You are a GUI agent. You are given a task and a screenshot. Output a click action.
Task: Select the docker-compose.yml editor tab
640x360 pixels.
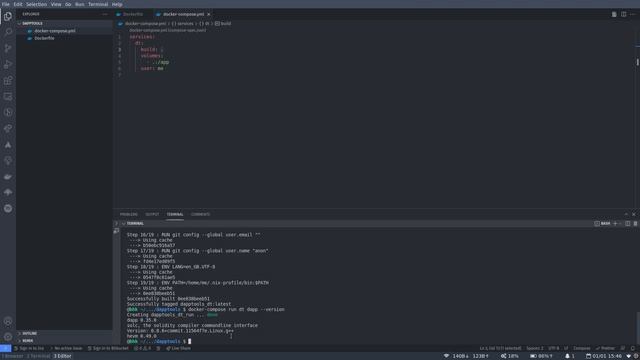pos(183,14)
